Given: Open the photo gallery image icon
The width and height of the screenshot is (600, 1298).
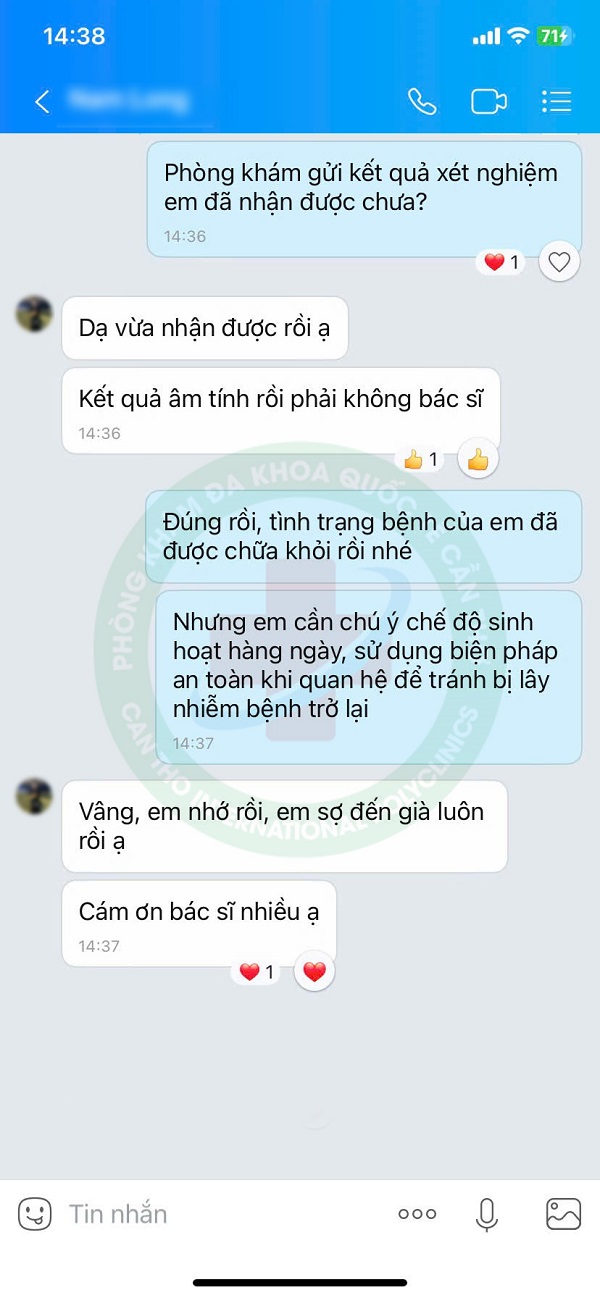Looking at the screenshot, I should (564, 1214).
